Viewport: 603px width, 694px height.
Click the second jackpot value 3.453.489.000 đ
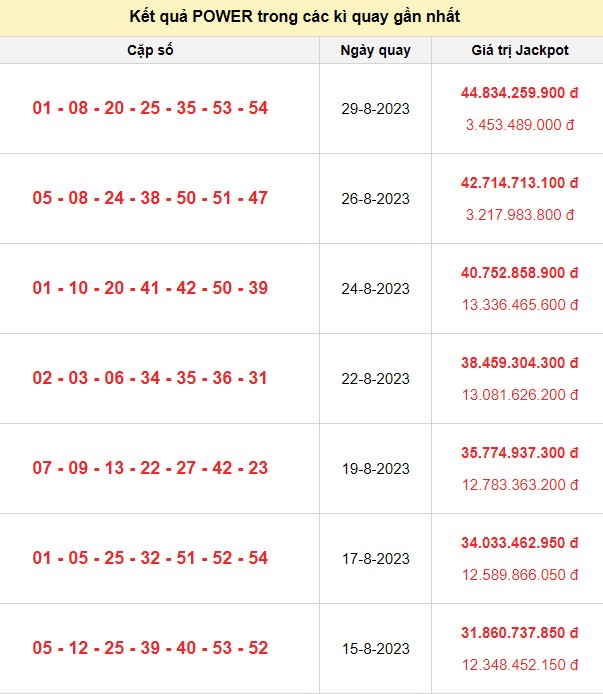pos(520,125)
